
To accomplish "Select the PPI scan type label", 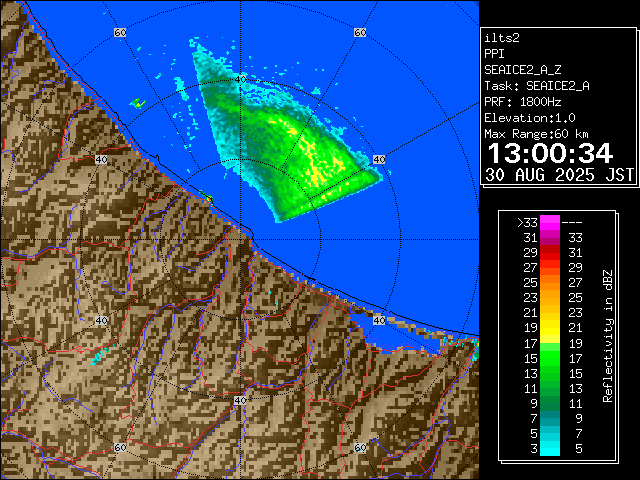I will (x=494, y=54).
